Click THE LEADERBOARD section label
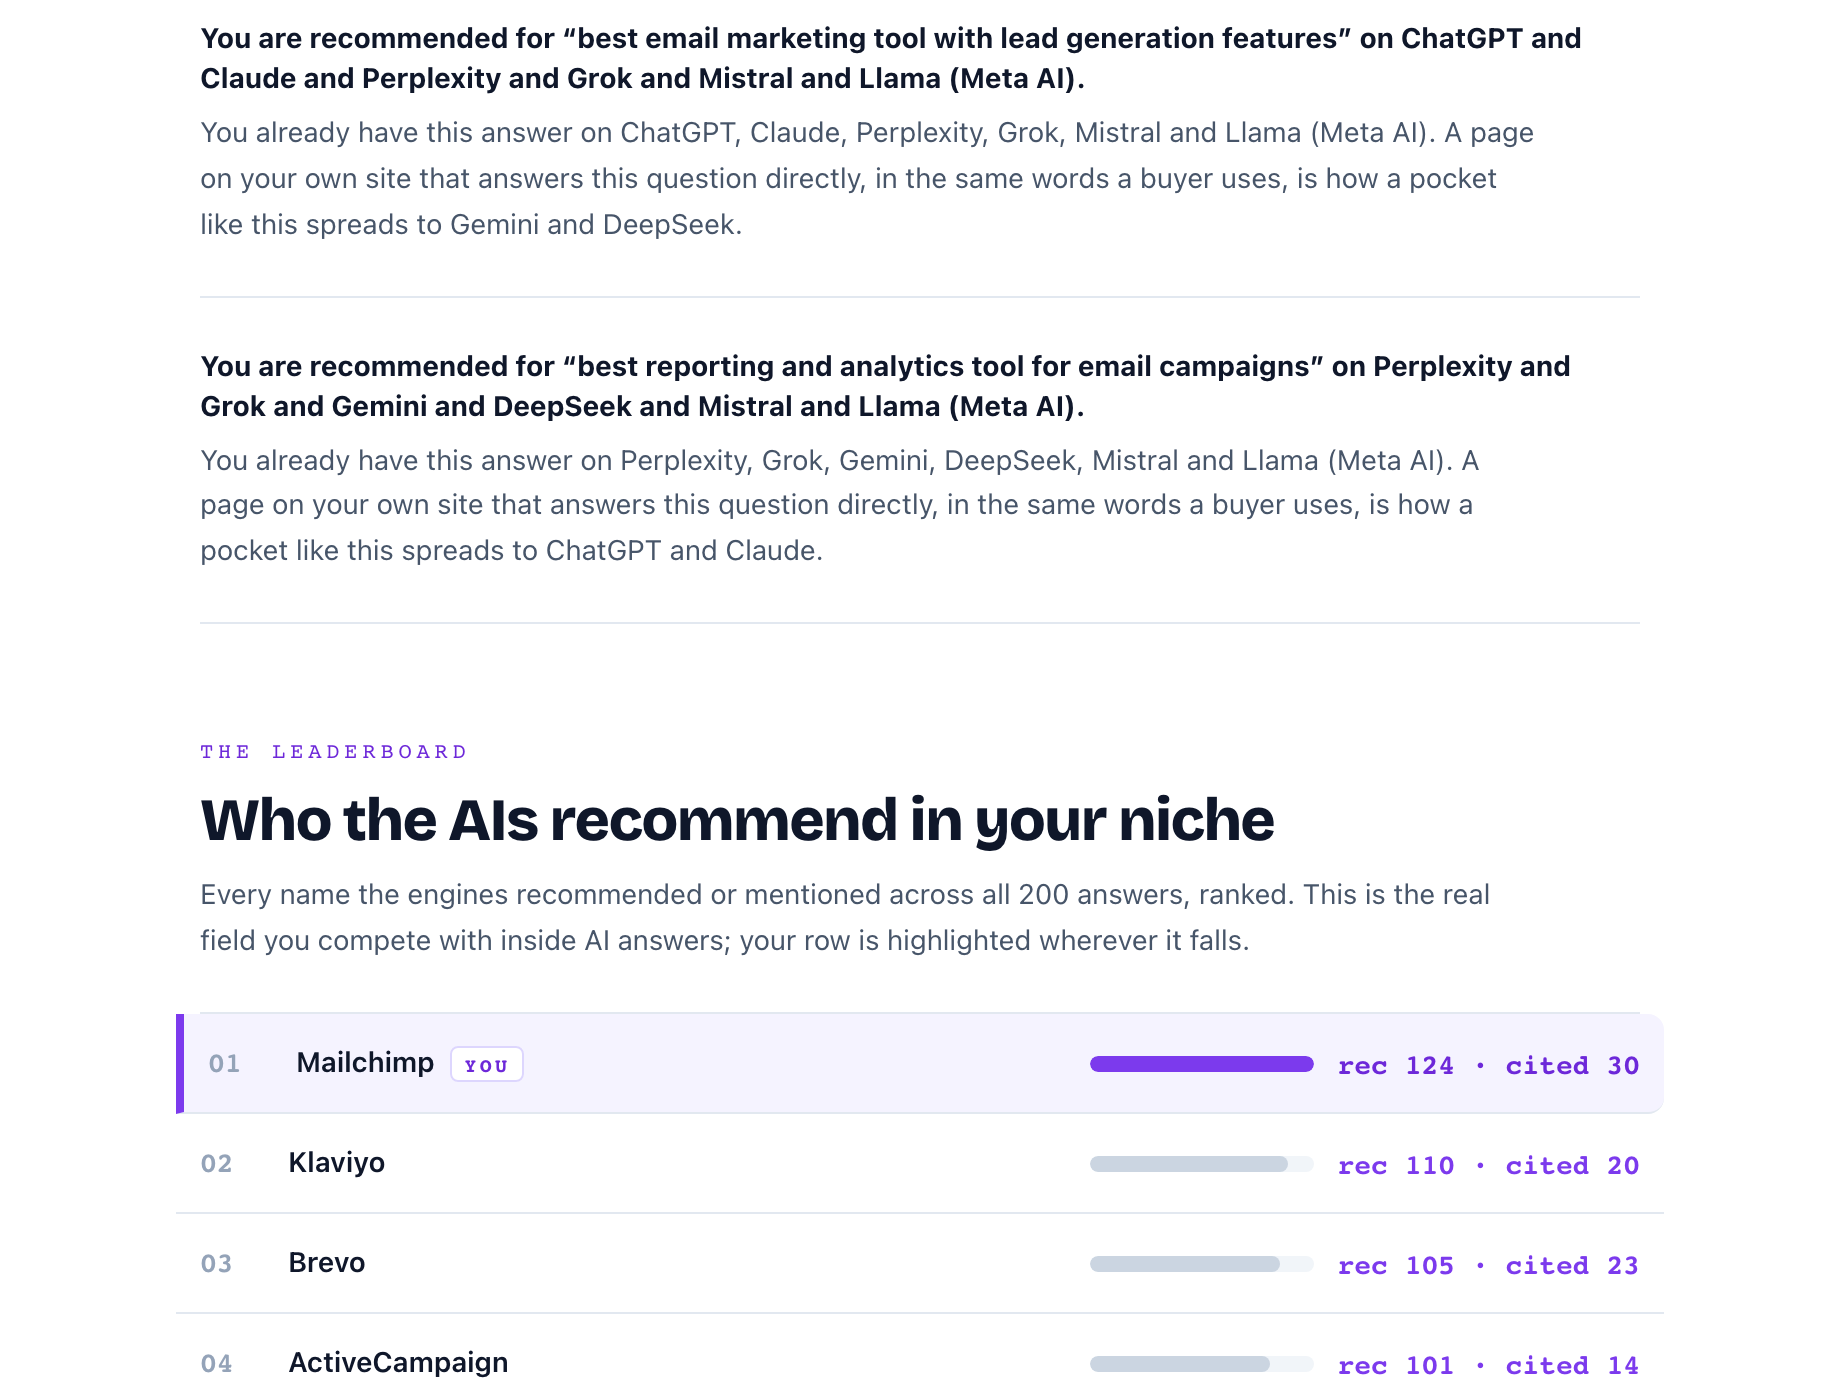This screenshot has width=1840, height=1400. (x=334, y=752)
